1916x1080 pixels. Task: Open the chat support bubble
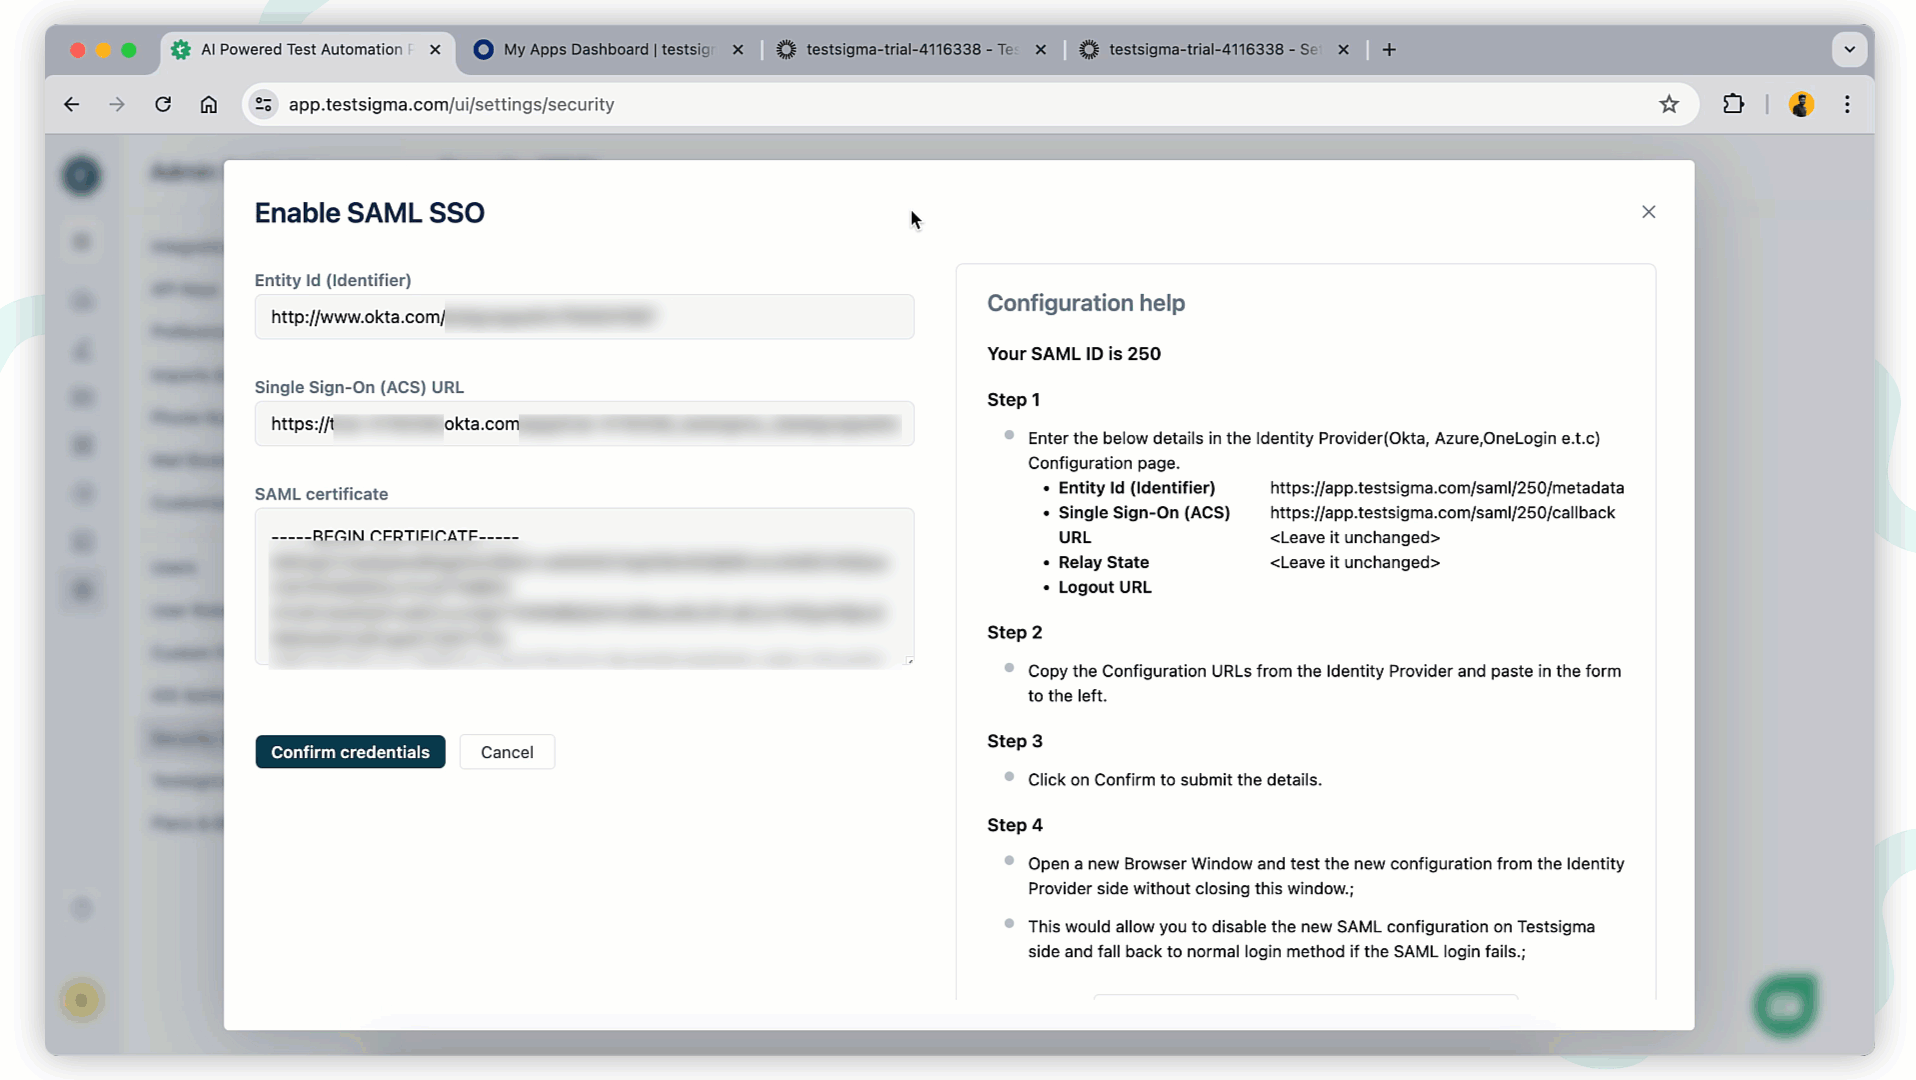1785,1005
